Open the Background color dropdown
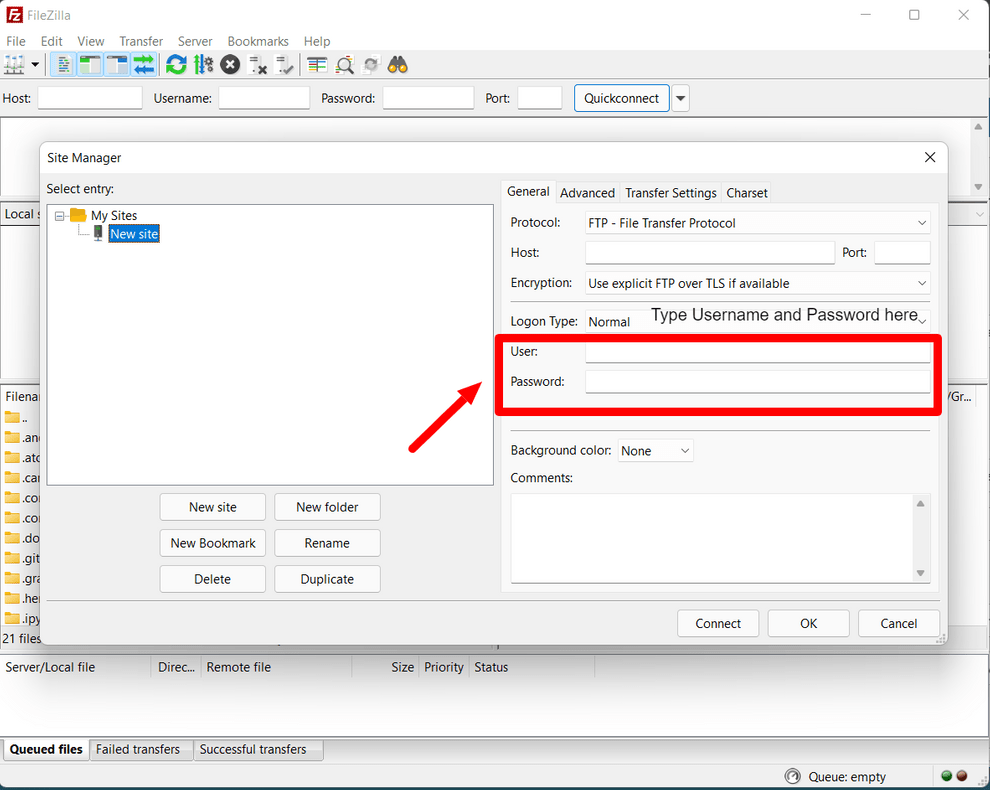The height and width of the screenshot is (790, 990). pyautogui.click(x=655, y=451)
